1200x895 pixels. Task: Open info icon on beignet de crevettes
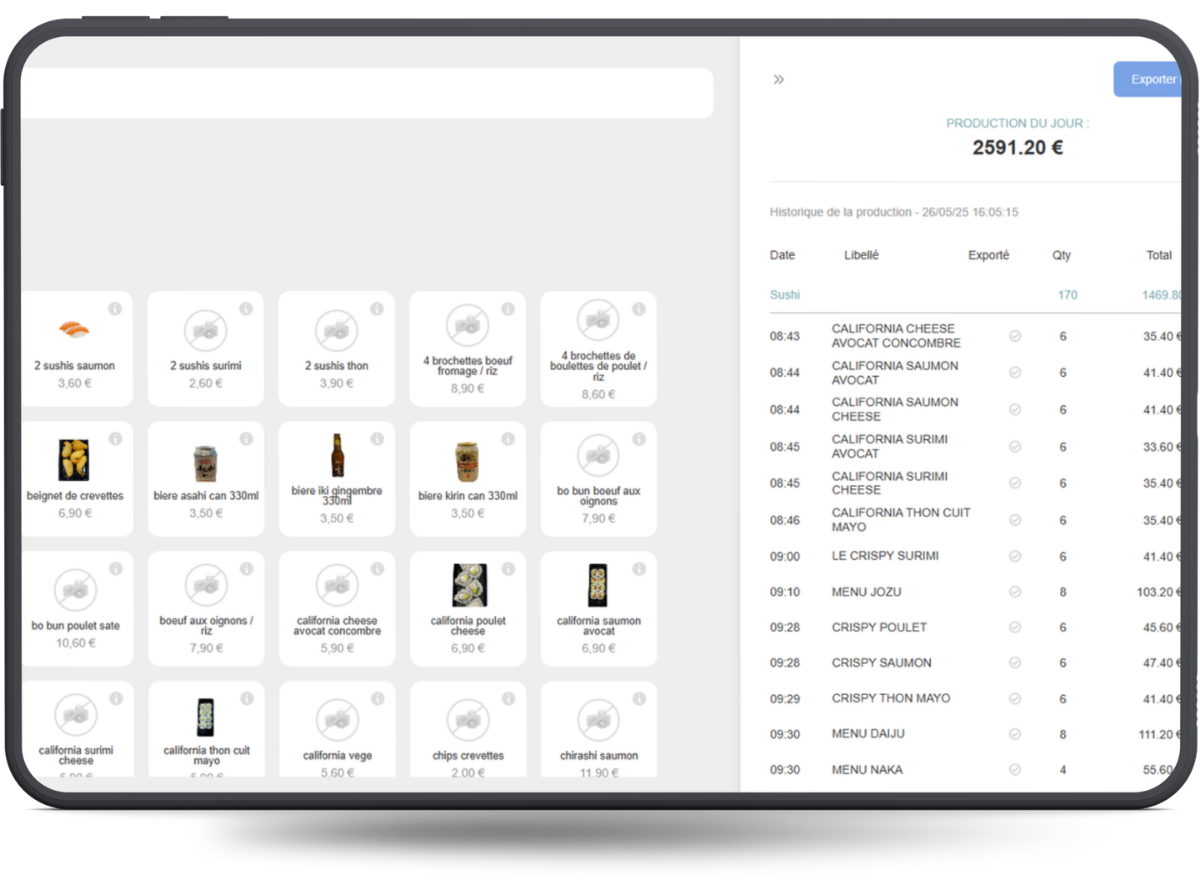pos(115,439)
